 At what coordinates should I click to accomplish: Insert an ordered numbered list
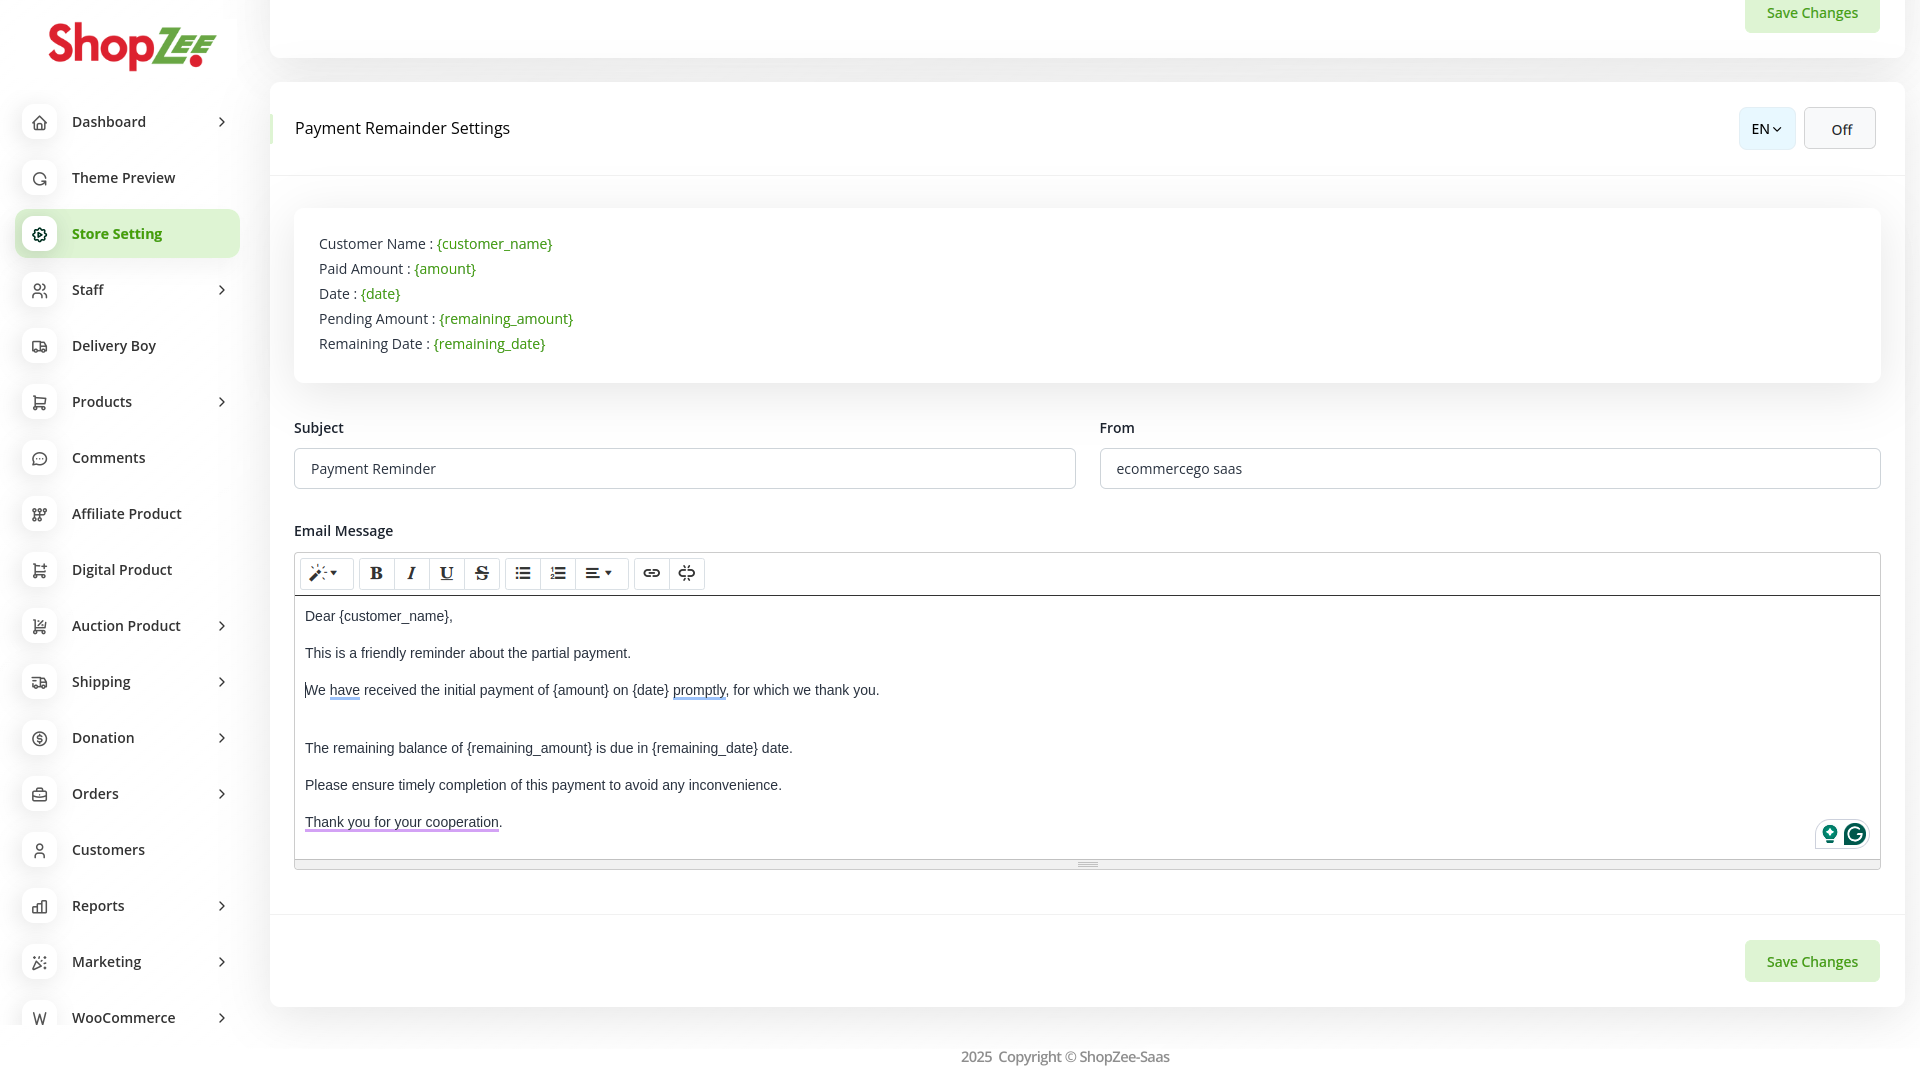(x=558, y=573)
